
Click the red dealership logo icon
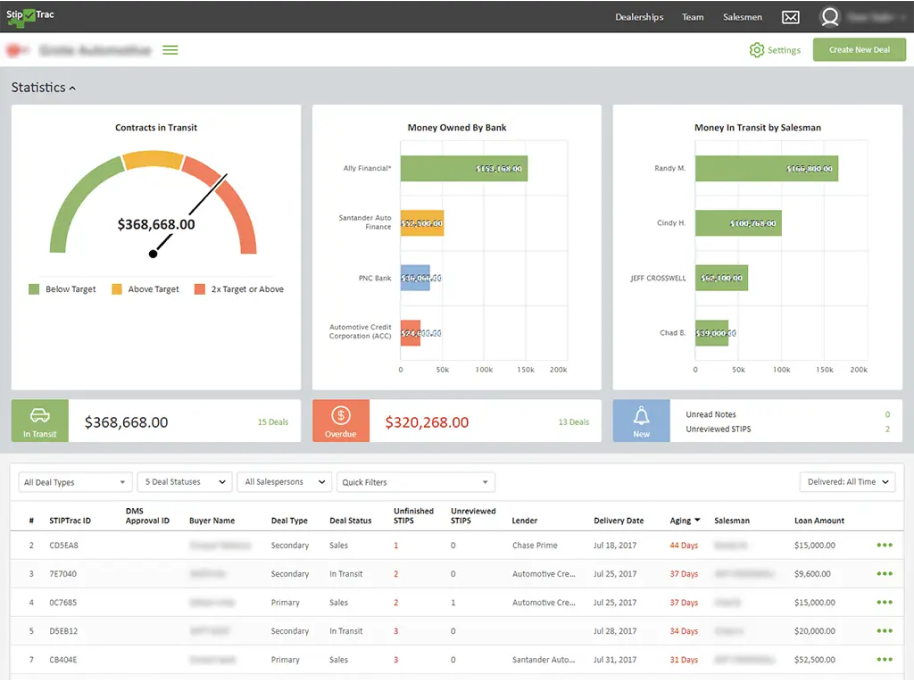tap(16, 50)
